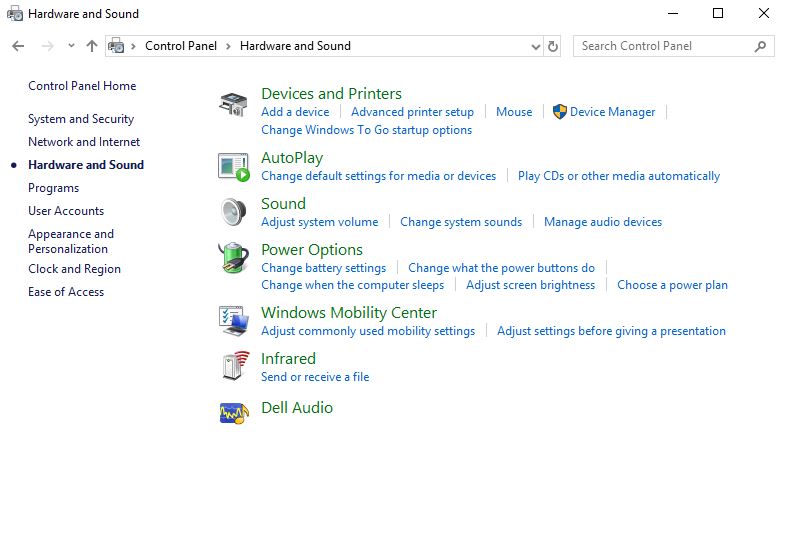Click the Dell Audio icon

(x=233, y=411)
